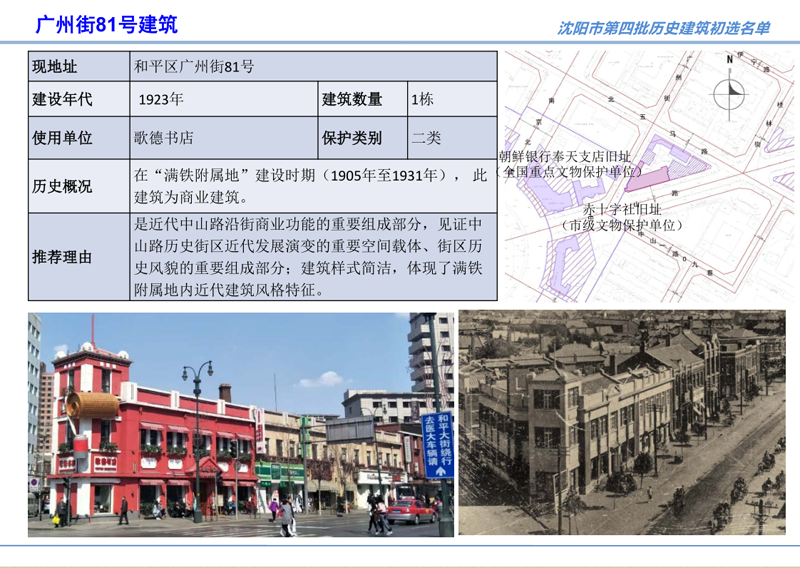Click the 朝鲜银行奉天支店旧址 map label
The width and height of the screenshot is (800, 568).
pos(565,157)
